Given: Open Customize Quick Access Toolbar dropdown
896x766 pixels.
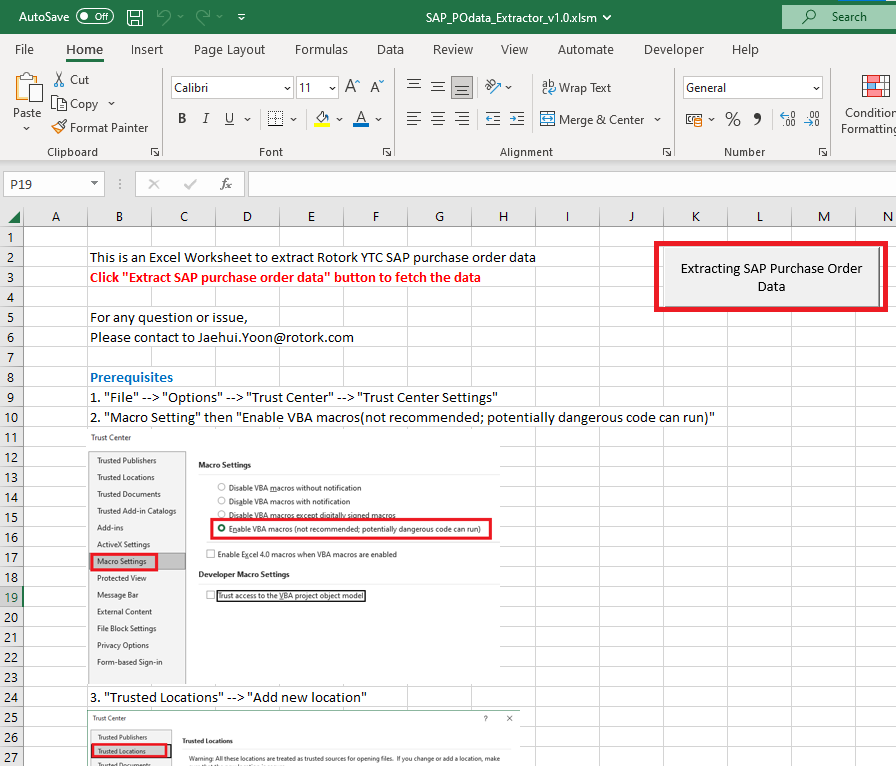Looking at the screenshot, I should [242, 17].
